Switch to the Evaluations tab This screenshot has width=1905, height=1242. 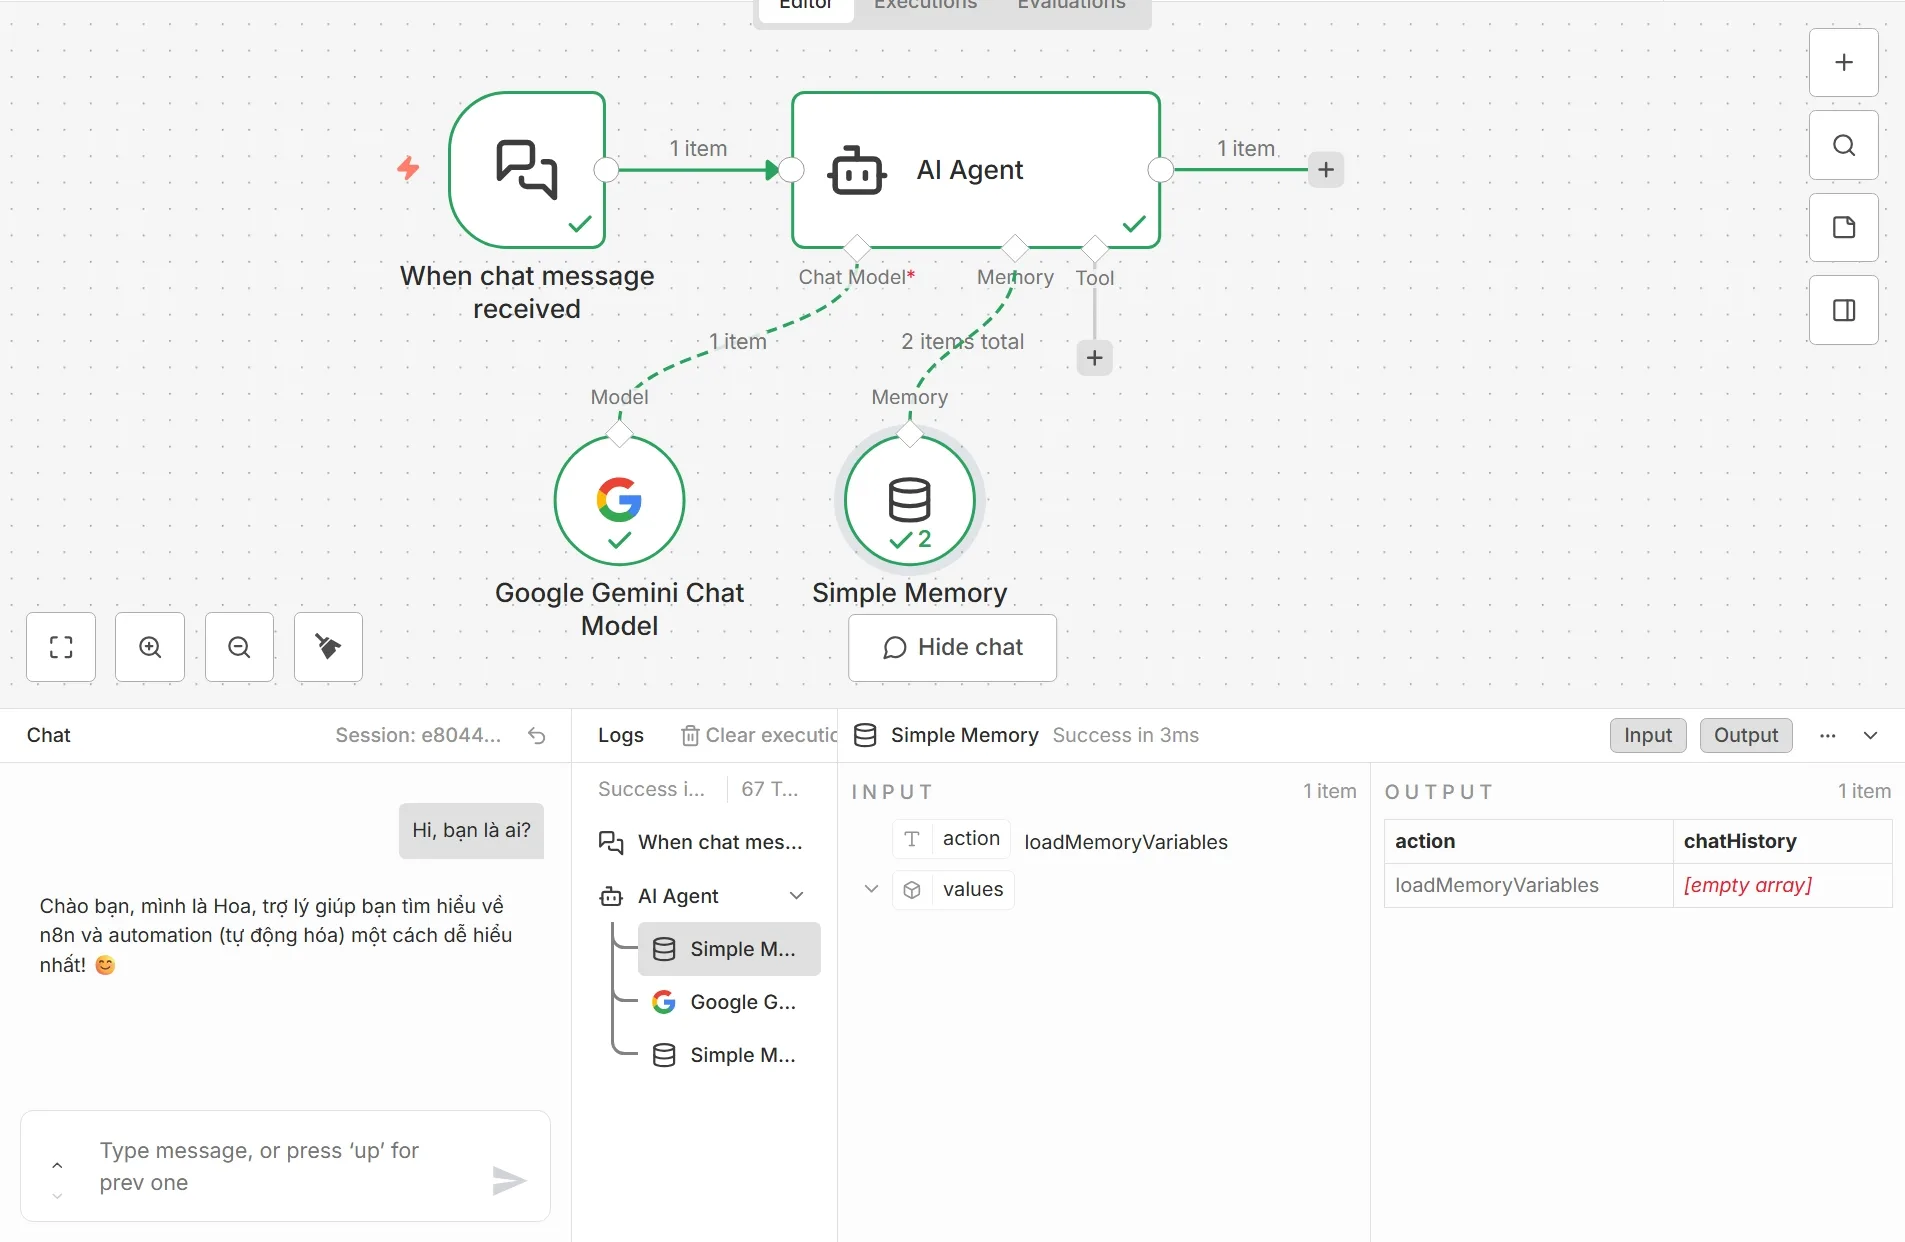1071,6
